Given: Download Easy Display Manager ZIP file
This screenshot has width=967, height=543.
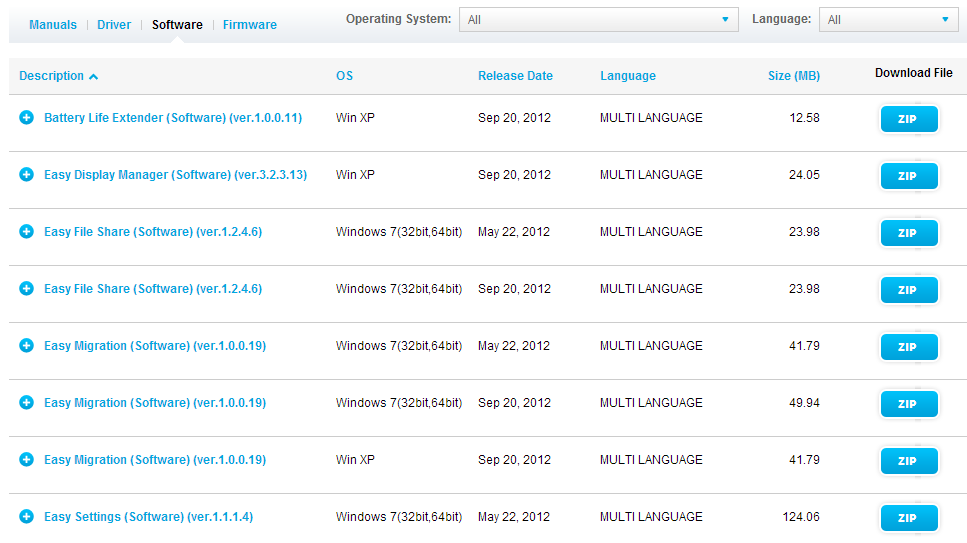Looking at the screenshot, I should pyautogui.click(x=908, y=176).
